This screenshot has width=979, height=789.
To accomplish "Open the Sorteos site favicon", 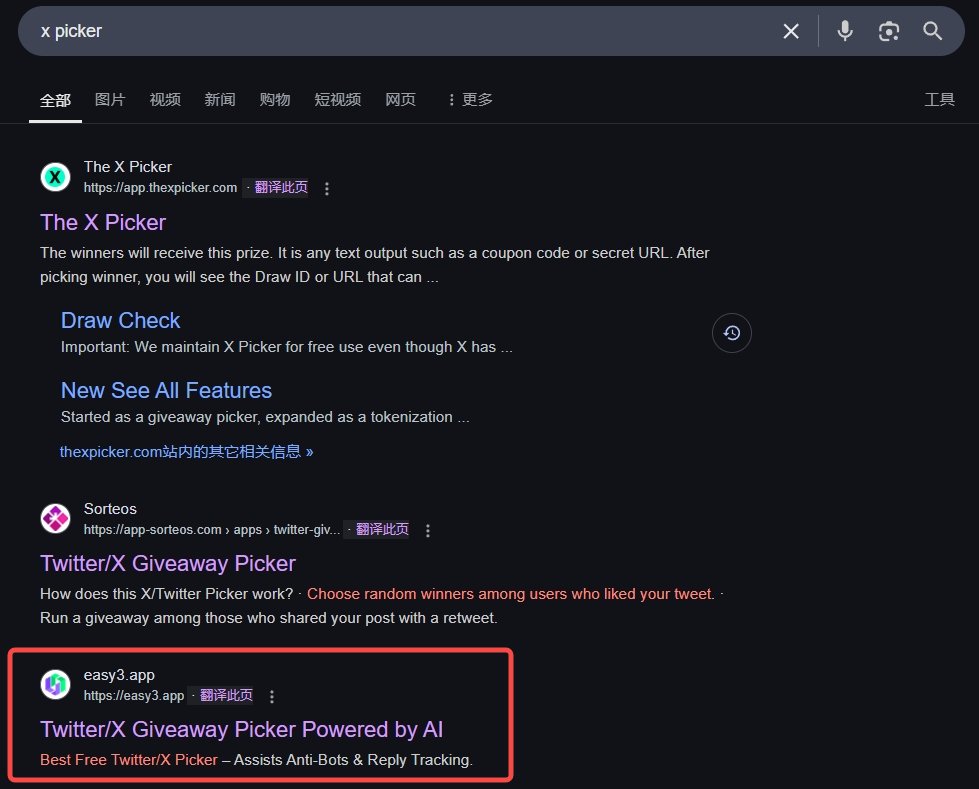I will (56, 519).
